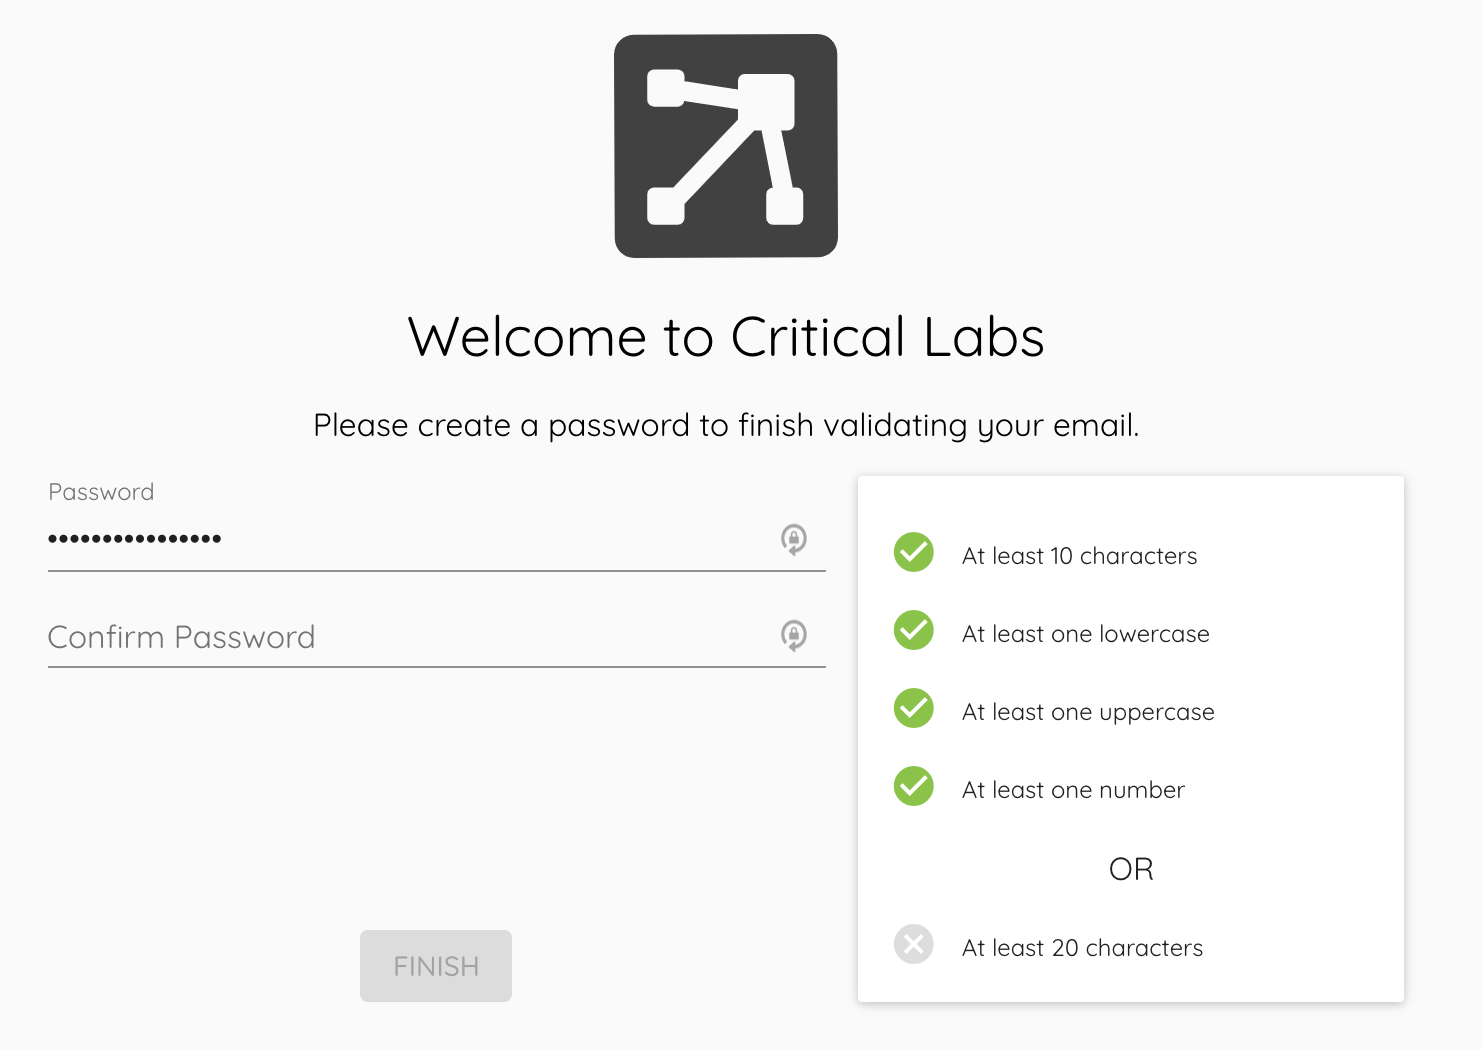Click the password manager icon in Password field
Viewport: 1482px width, 1050px height.
pos(794,539)
